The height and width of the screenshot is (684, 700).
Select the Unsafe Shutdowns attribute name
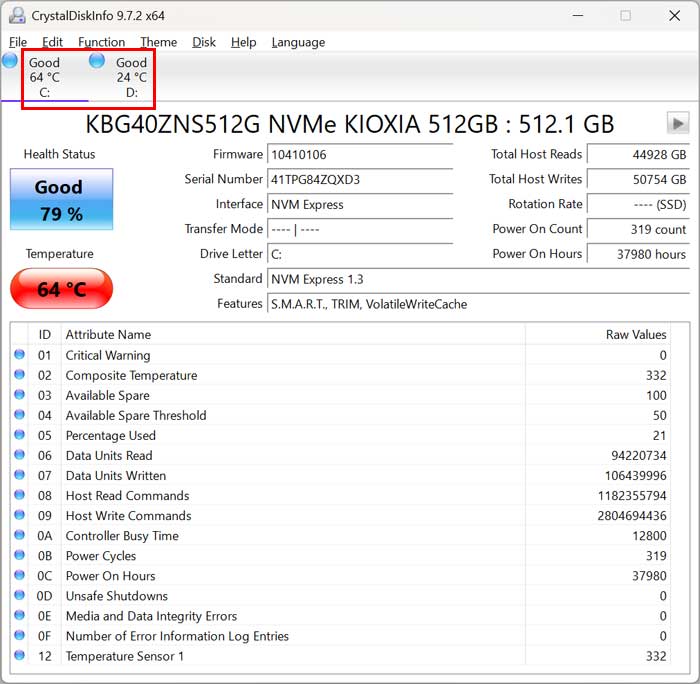click(x=117, y=596)
